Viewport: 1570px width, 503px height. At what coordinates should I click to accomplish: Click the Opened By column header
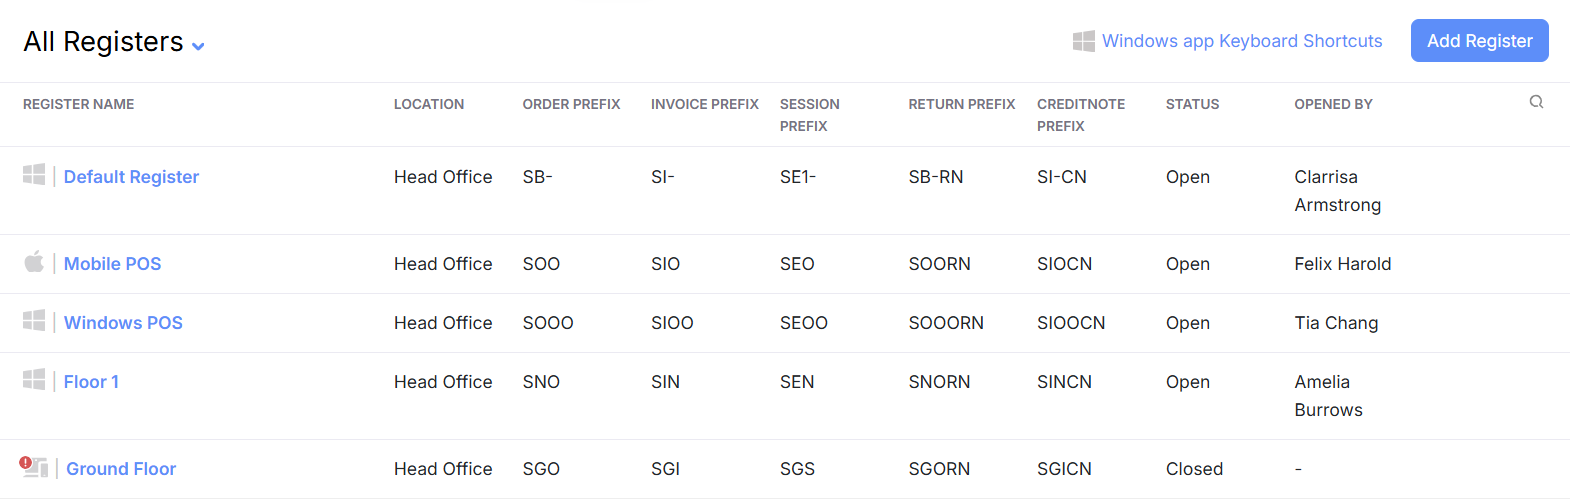coord(1333,104)
